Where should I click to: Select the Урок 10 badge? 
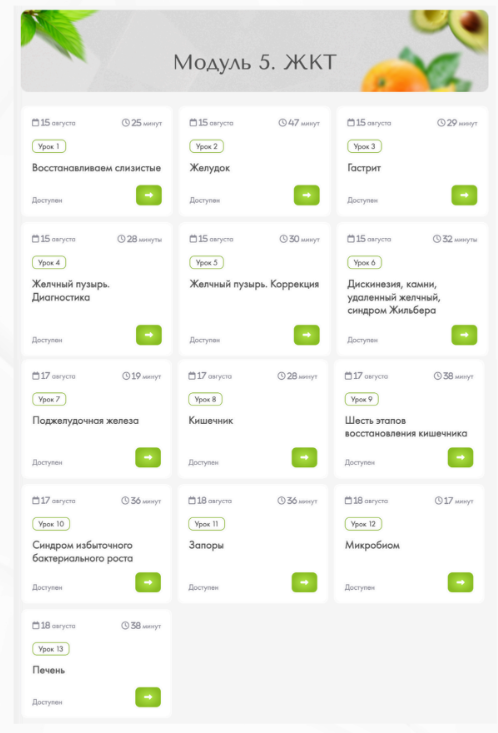(51, 524)
